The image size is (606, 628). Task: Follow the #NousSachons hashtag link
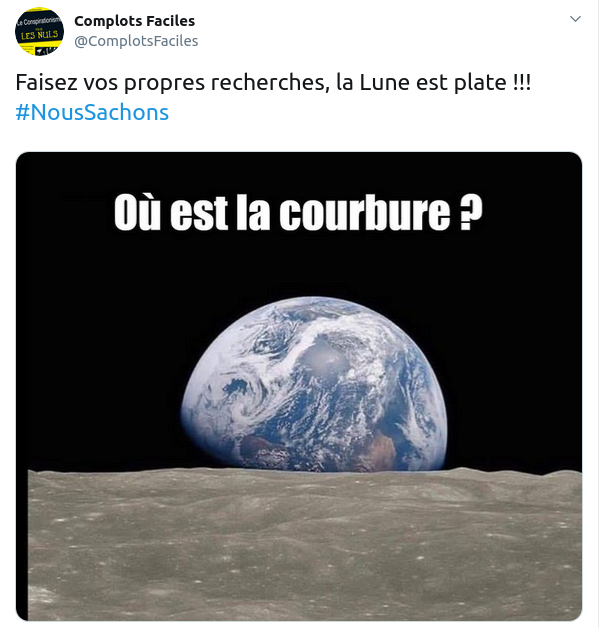tap(92, 112)
